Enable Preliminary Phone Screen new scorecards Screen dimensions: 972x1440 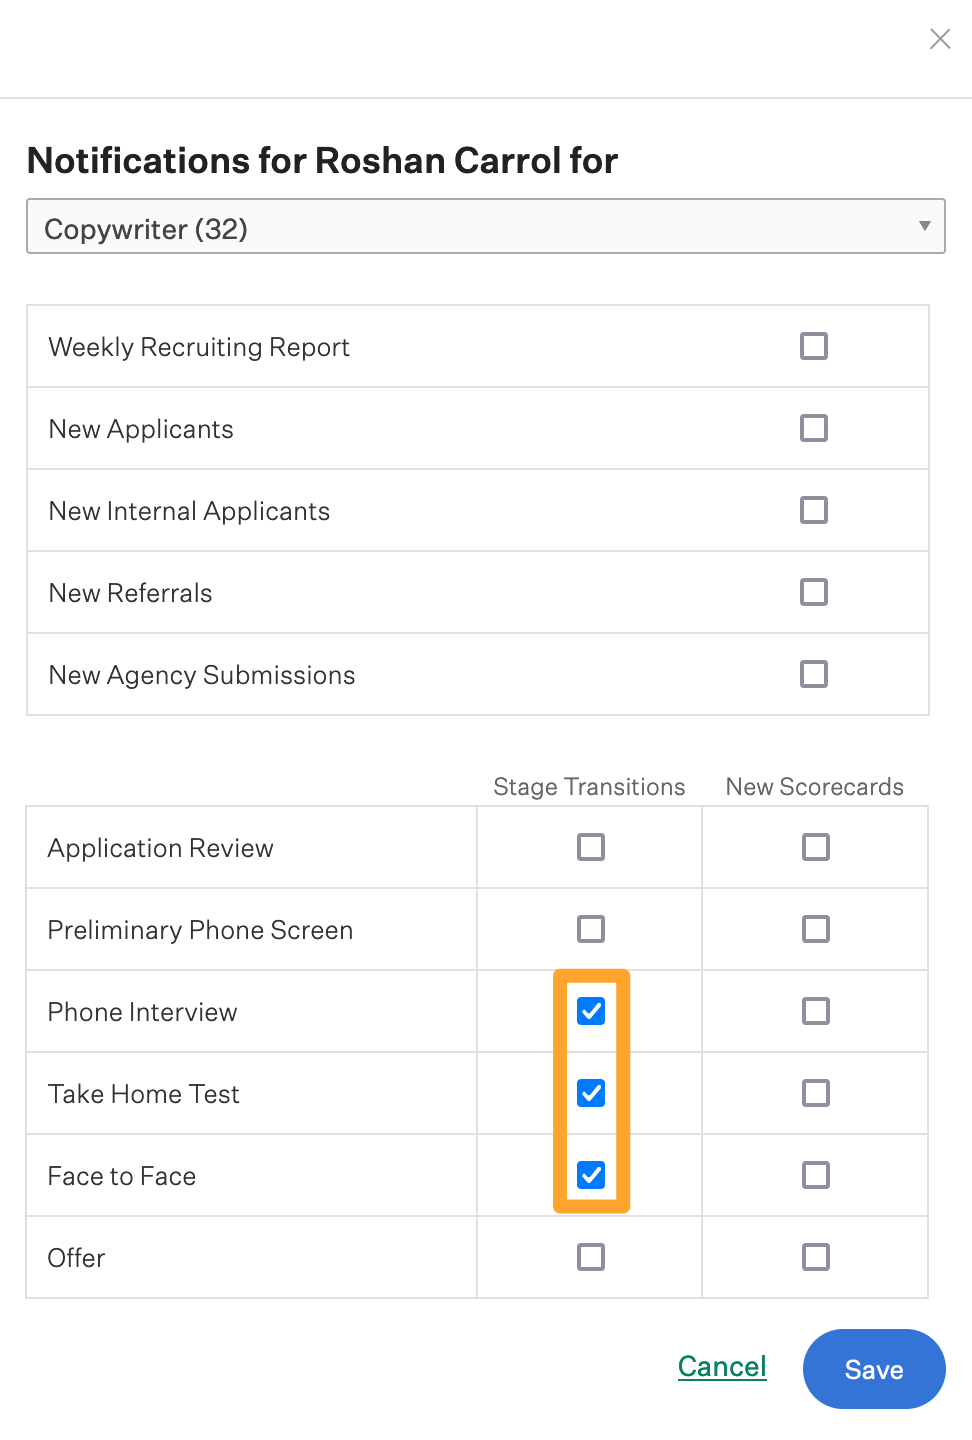(x=816, y=929)
